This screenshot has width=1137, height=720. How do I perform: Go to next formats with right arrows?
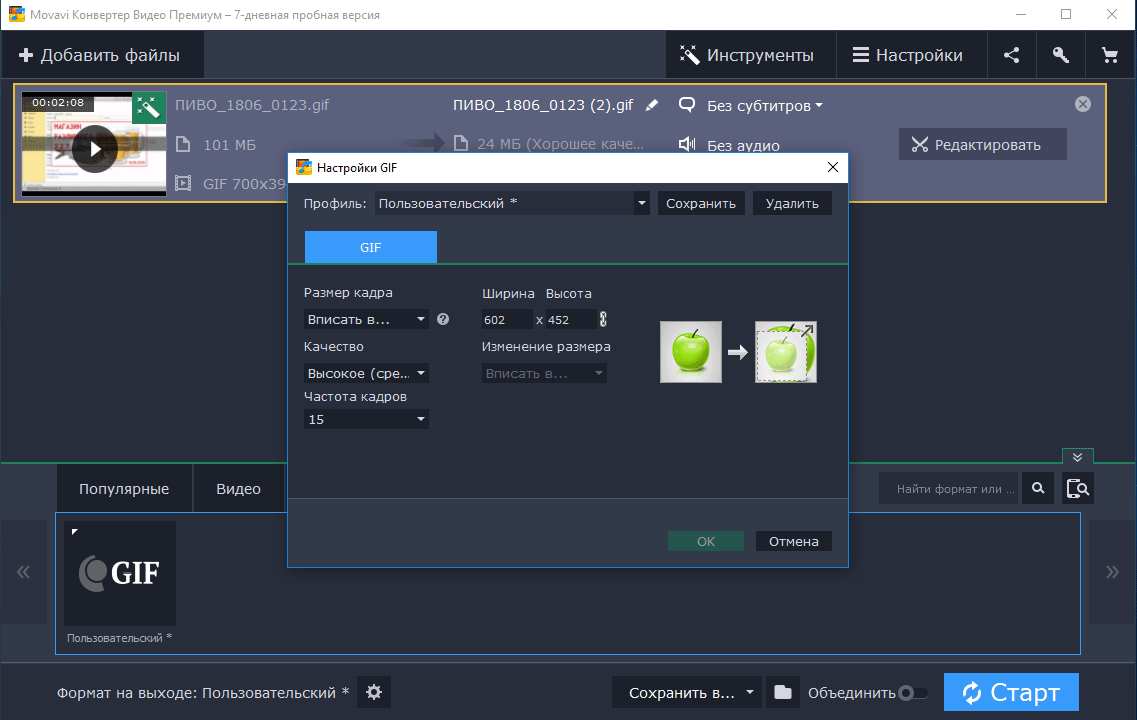pos(1112,572)
